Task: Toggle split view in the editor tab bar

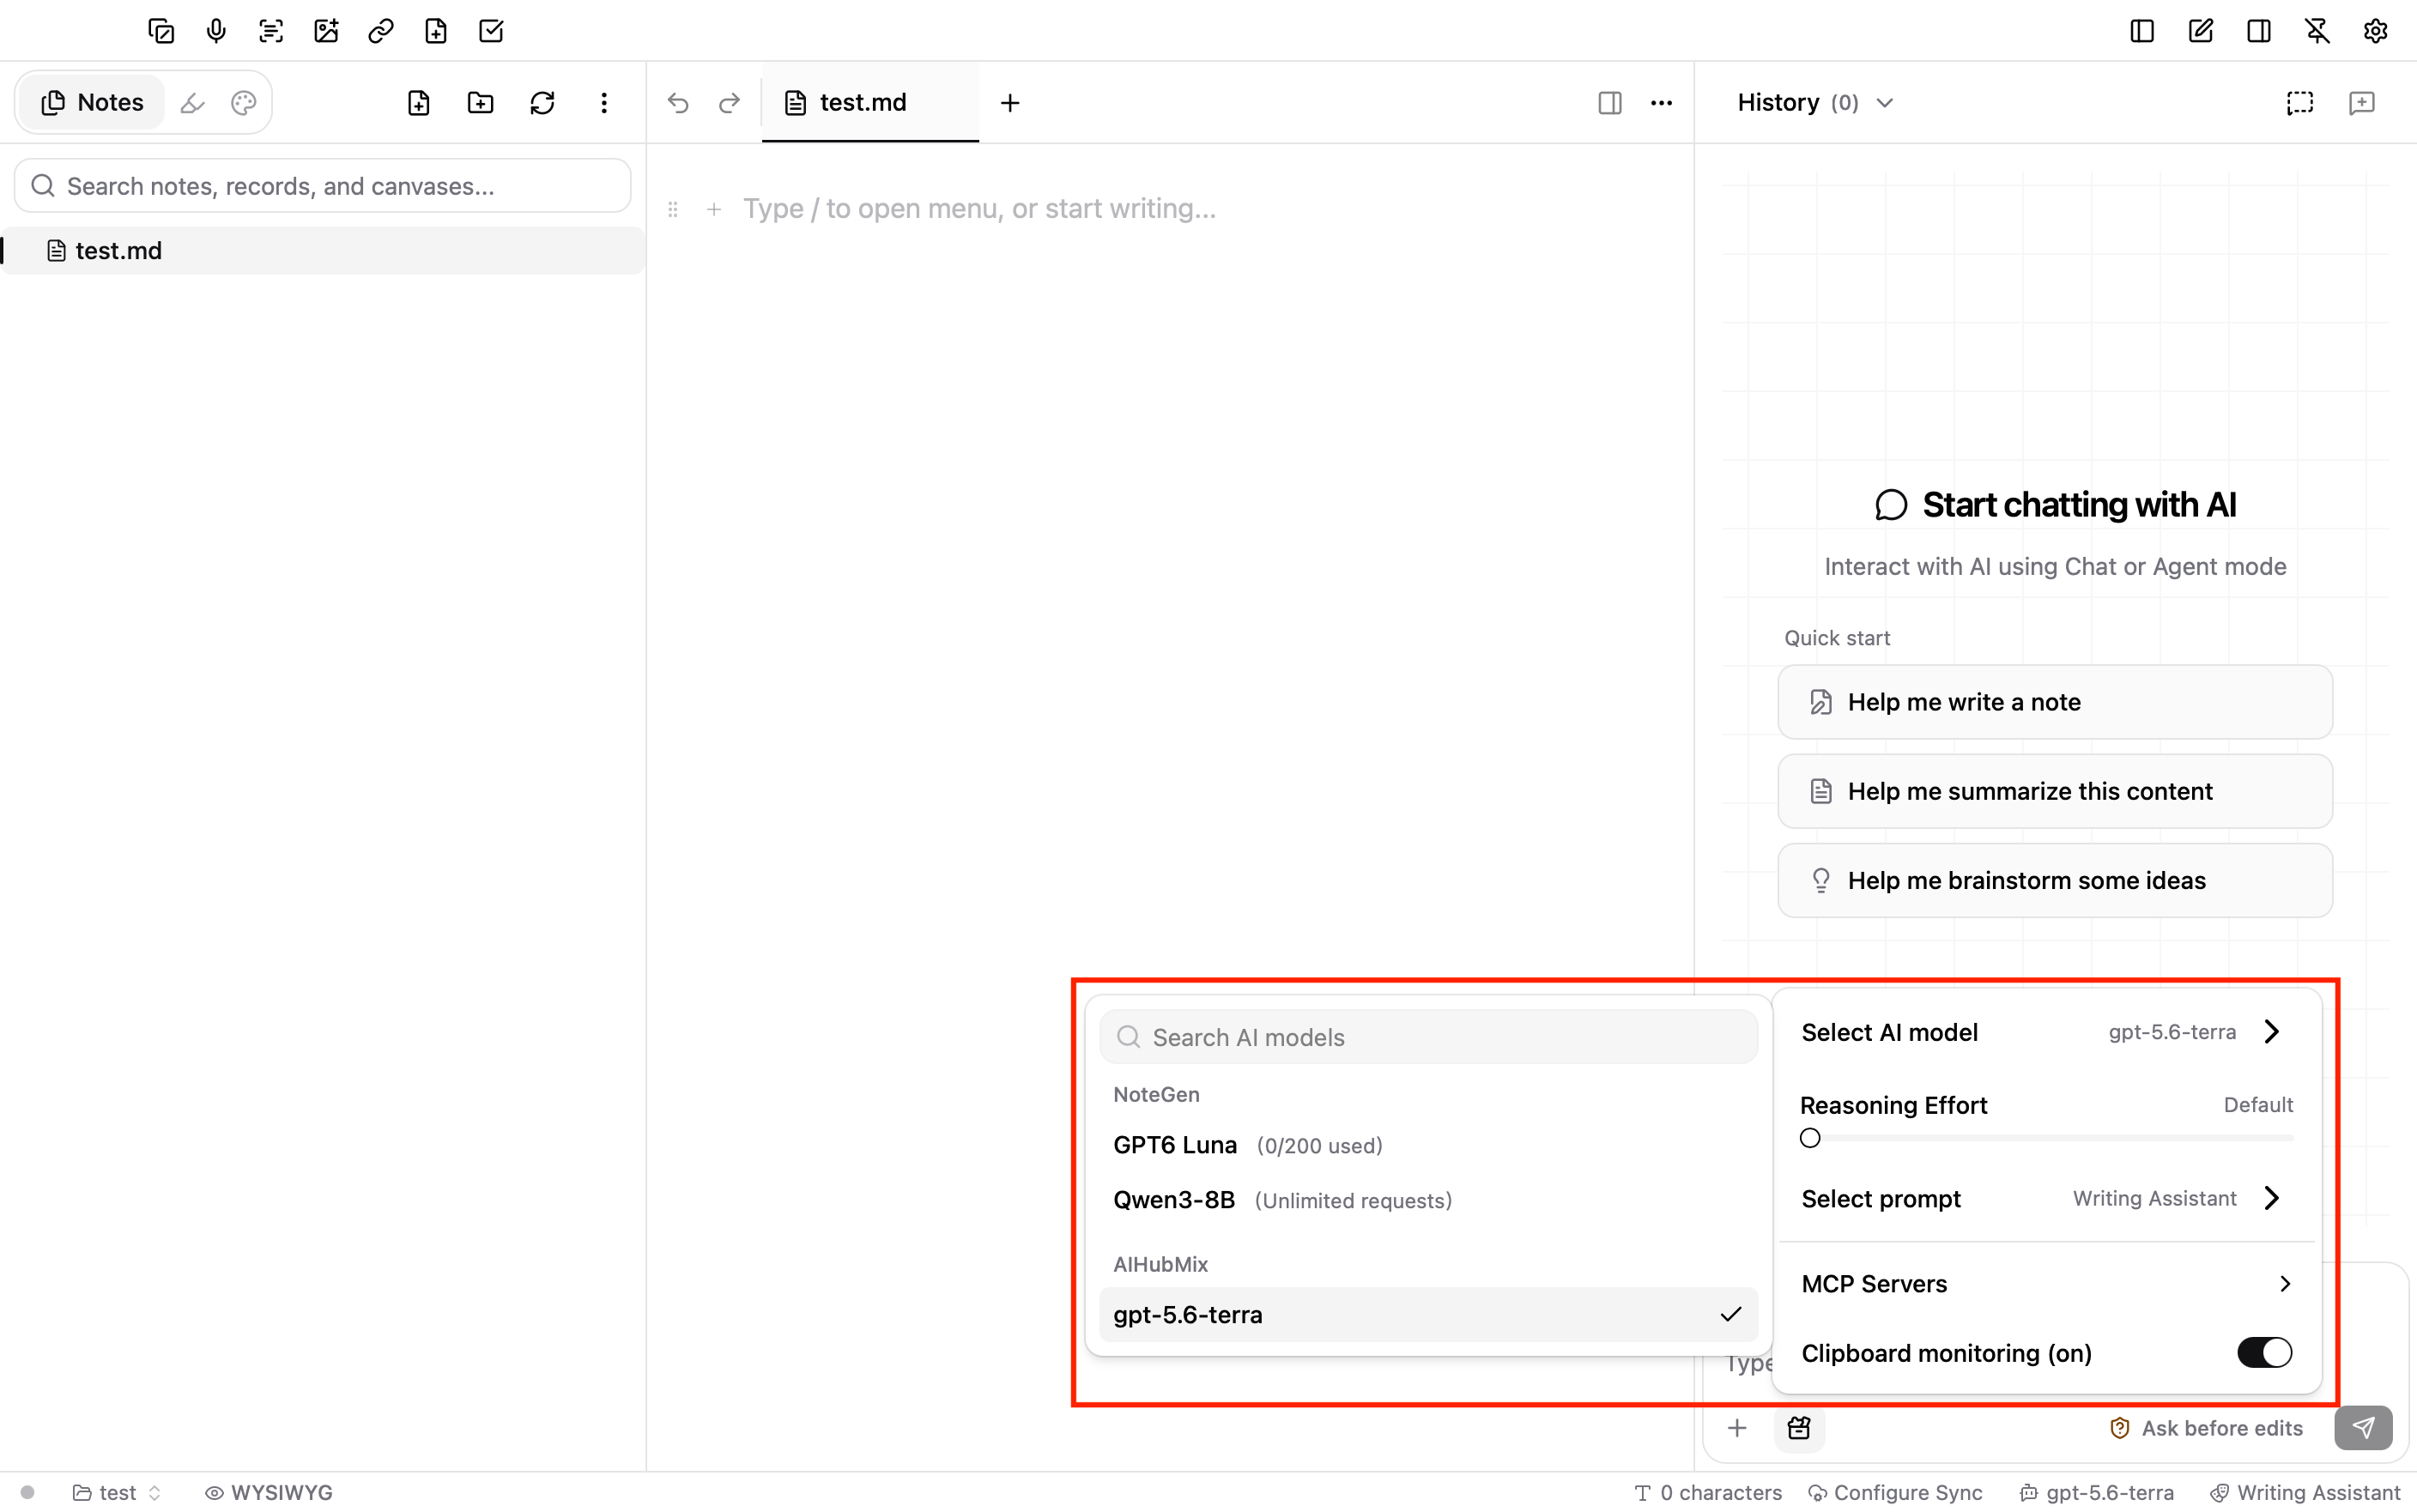Action: tap(1610, 103)
